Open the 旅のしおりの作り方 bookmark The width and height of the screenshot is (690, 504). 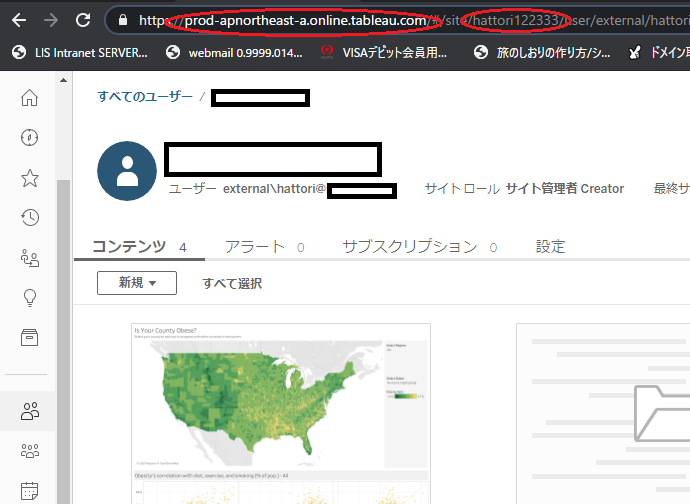pyautogui.click(x=542, y=53)
